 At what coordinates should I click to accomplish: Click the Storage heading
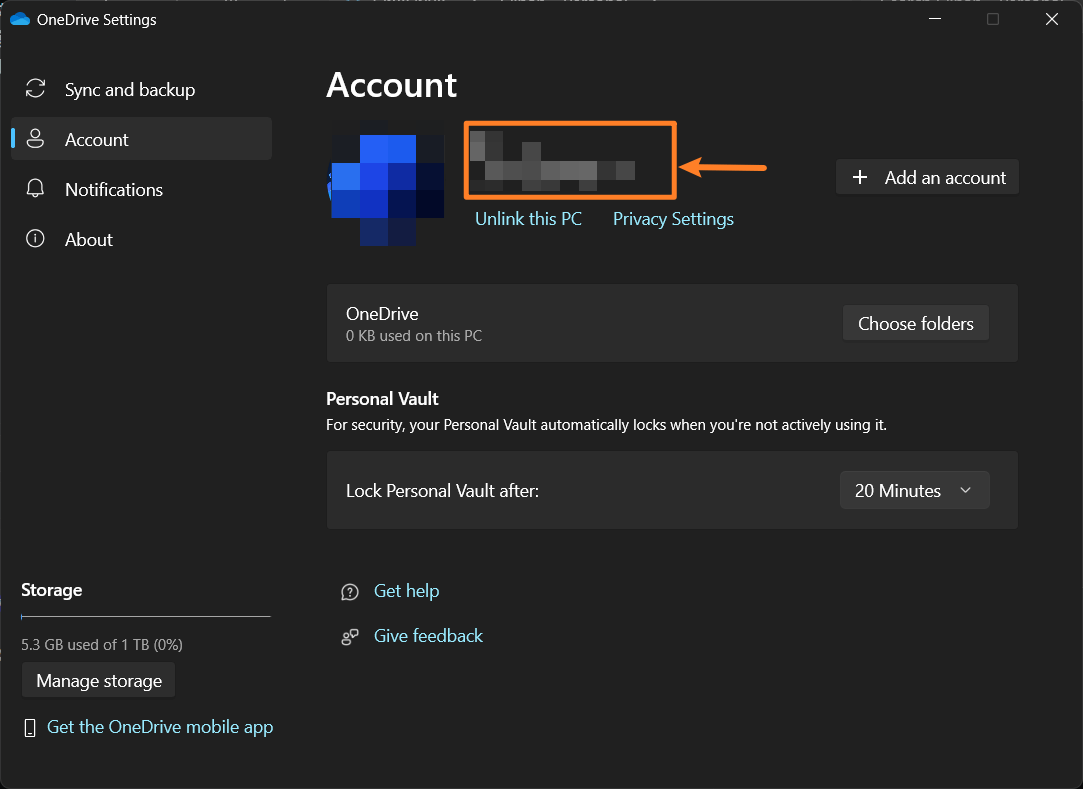click(52, 590)
